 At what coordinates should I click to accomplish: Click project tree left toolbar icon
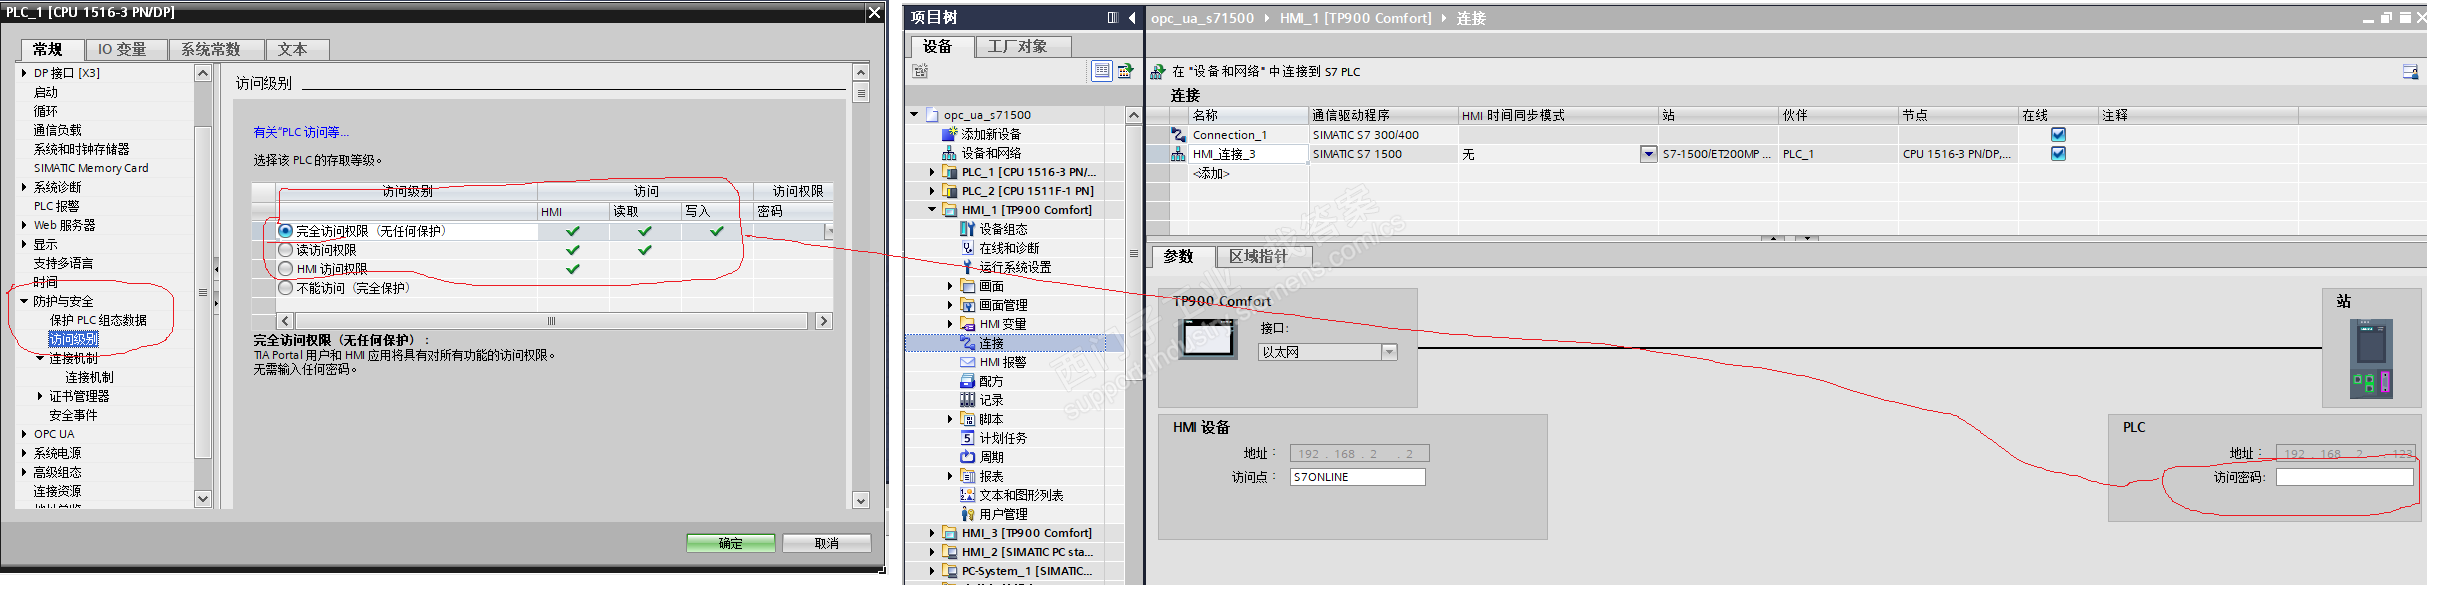coord(920,71)
